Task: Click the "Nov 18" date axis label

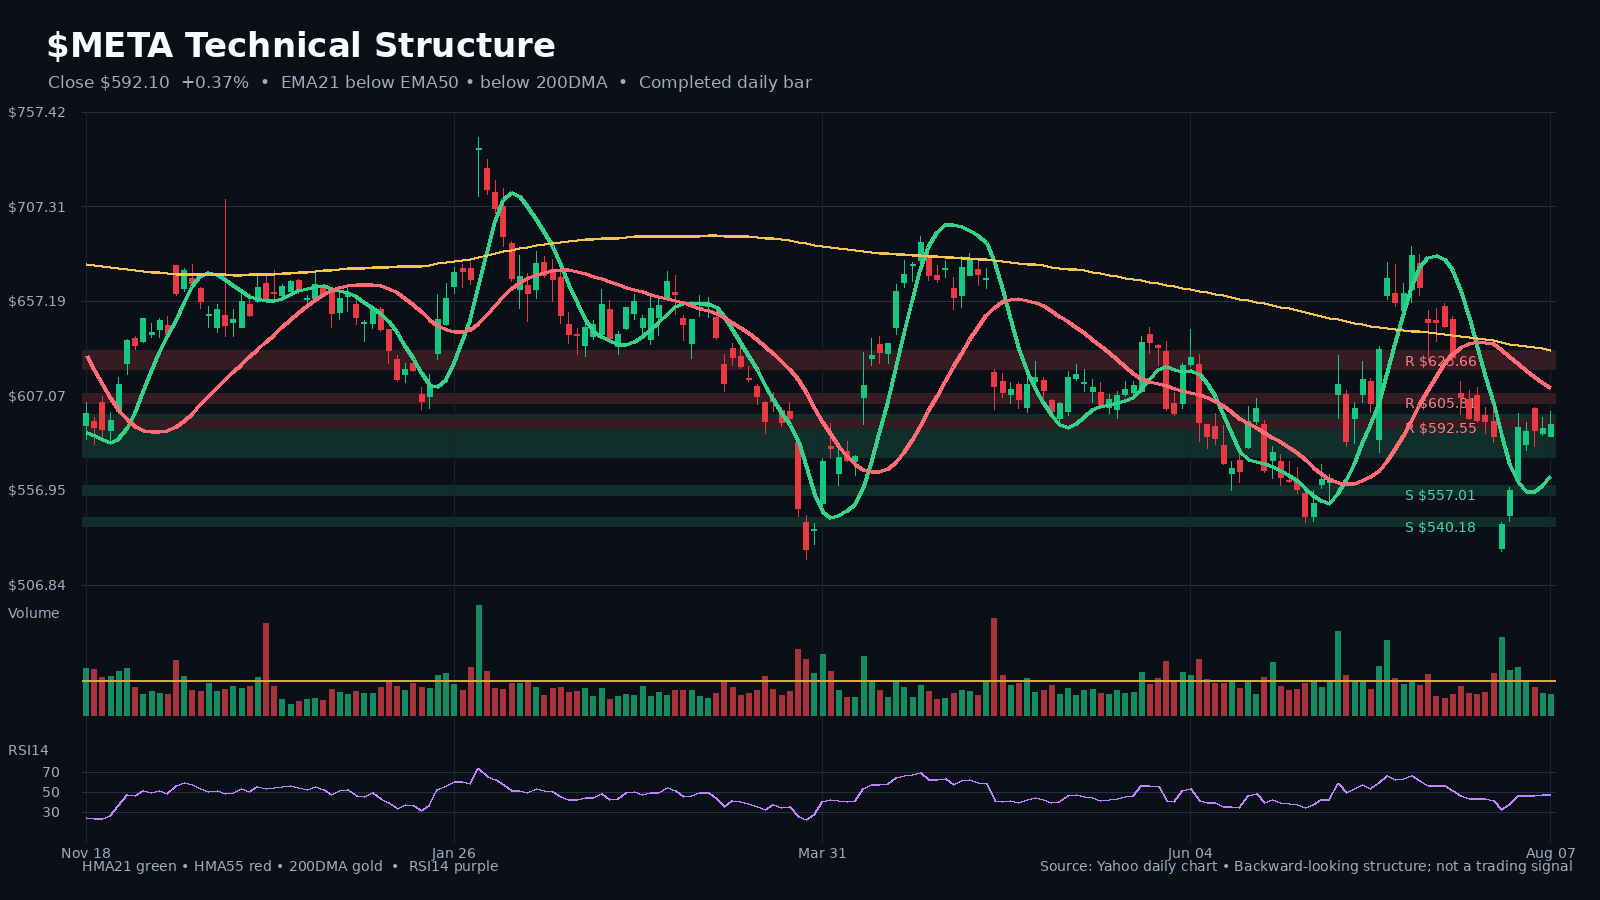Action: coord(86,853)
